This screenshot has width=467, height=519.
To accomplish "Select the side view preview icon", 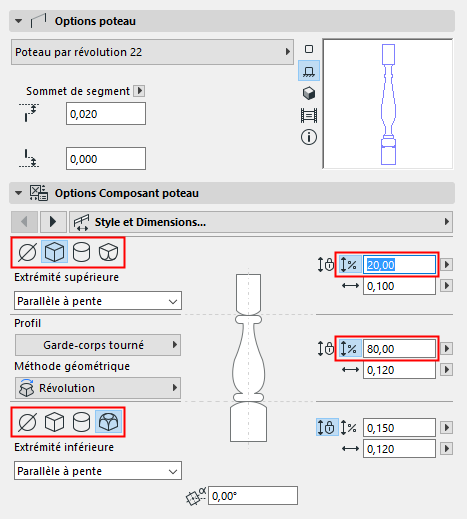I will (309, 71).
